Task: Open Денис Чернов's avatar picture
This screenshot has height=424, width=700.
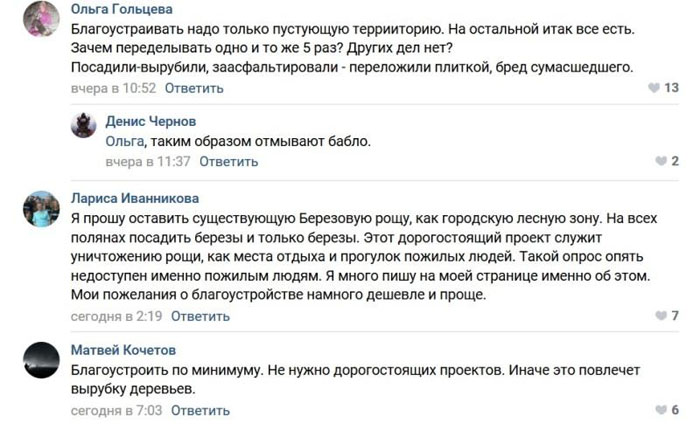Action: pyautogui.click(x=84, y=125)
